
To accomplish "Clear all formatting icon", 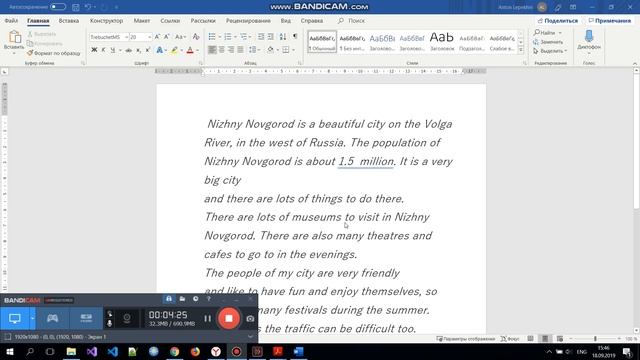I will click(196, 37).
